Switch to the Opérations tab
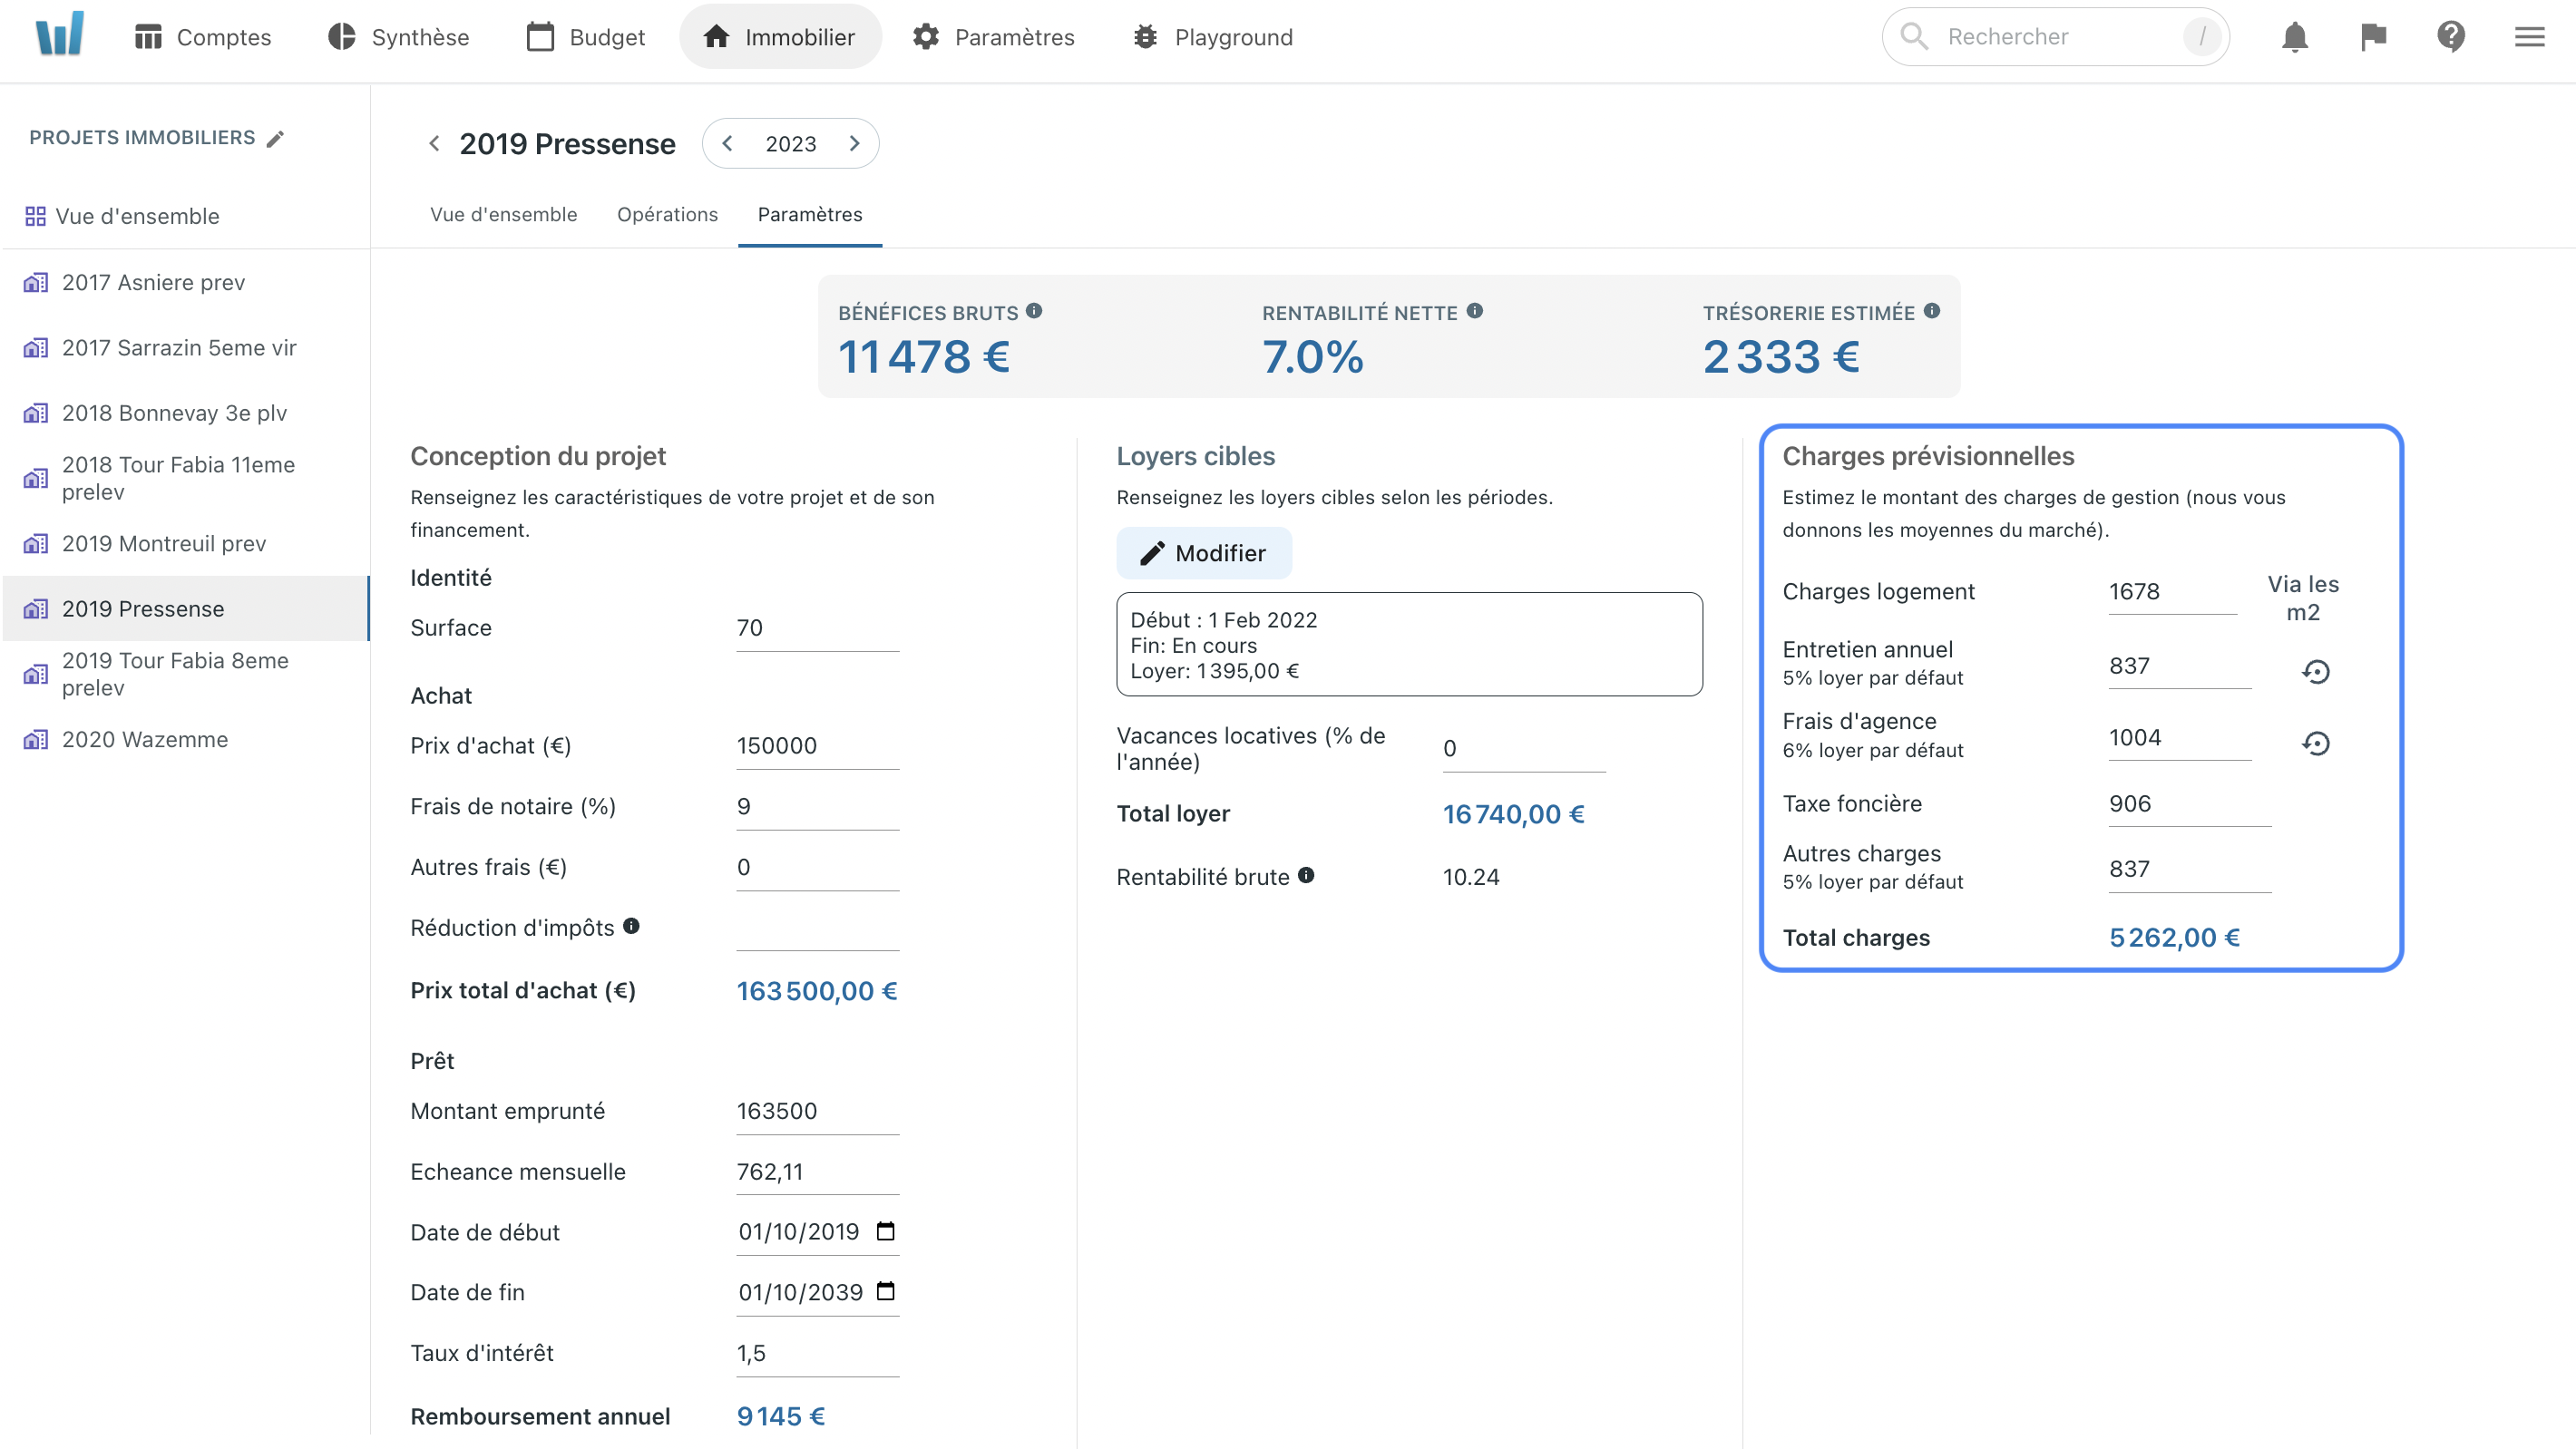The image size is (2576, 1449). pyautogui.click(x=667, y=214)
